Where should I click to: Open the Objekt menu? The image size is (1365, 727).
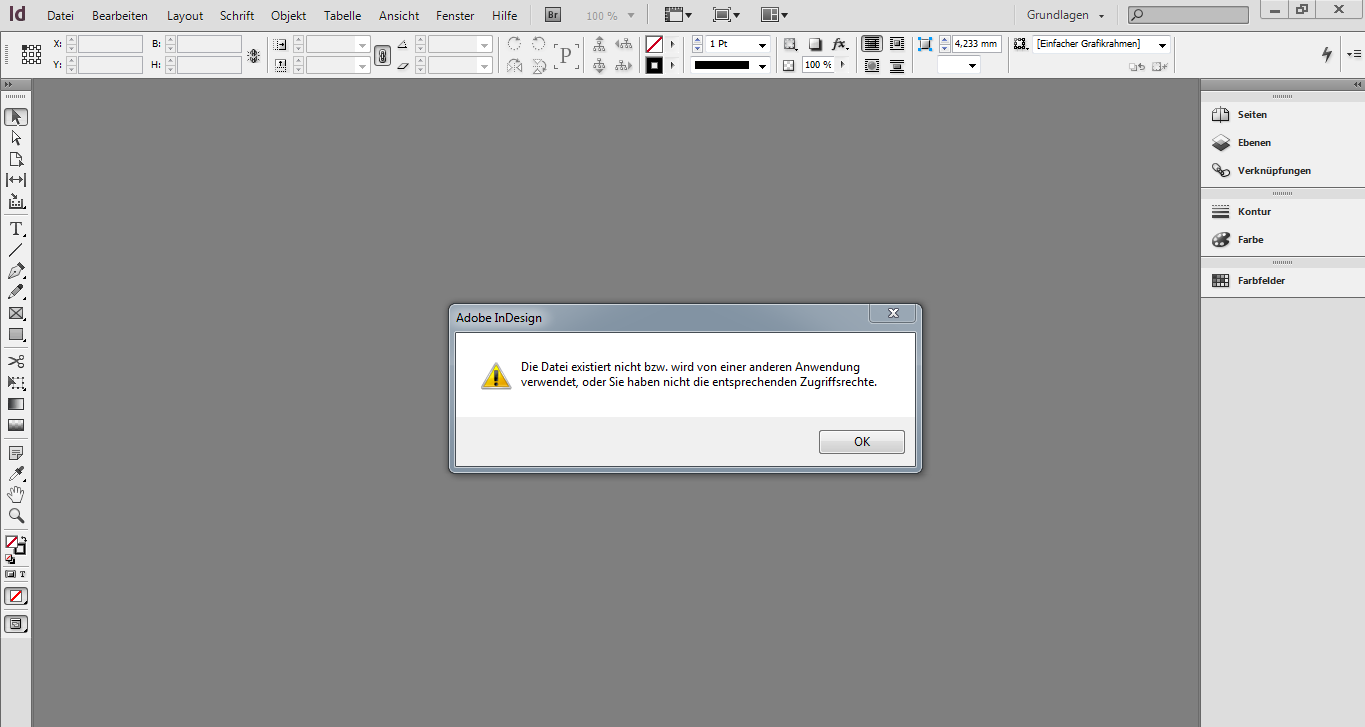click(x=289, y=16)
